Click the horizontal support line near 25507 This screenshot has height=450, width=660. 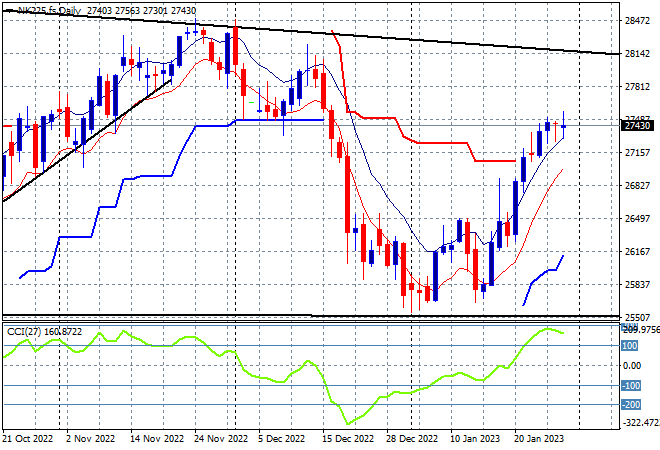(463, 315)
